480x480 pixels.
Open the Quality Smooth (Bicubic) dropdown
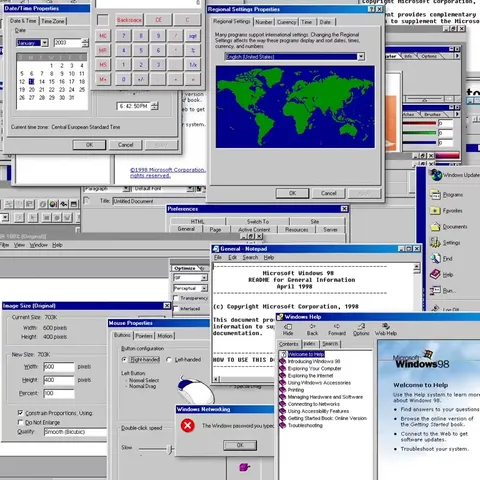[x=75, y=432]
